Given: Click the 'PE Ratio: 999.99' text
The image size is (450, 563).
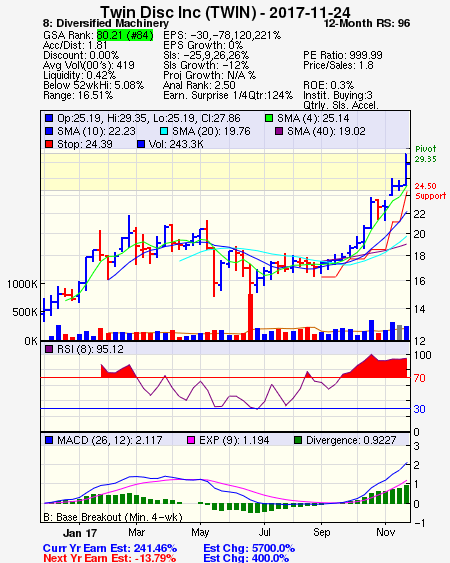Looking at the screenshot, I should [x=343, y=55].
